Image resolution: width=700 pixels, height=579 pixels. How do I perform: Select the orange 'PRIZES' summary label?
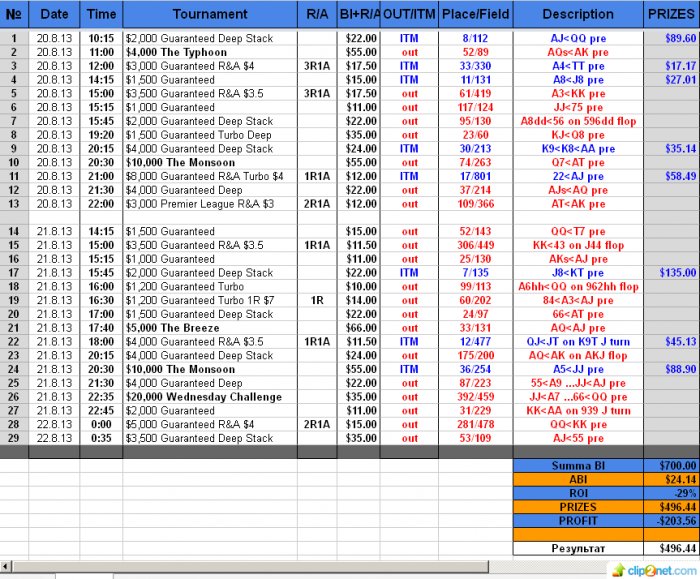click(578, 507)
